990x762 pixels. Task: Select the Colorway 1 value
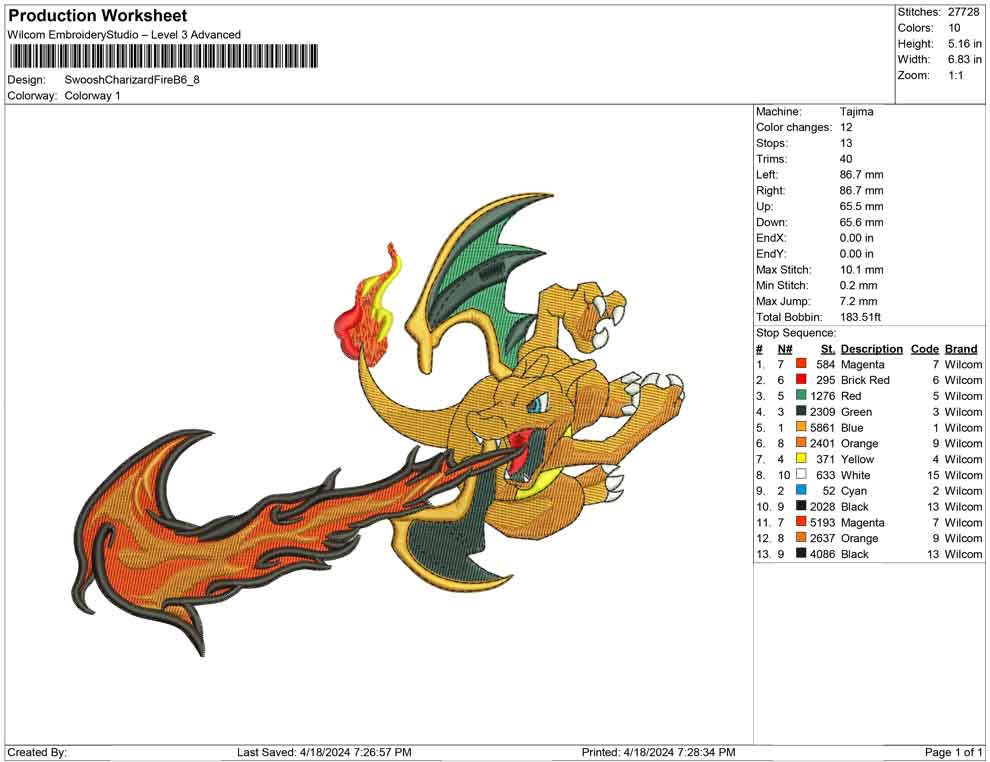[92, 96]
